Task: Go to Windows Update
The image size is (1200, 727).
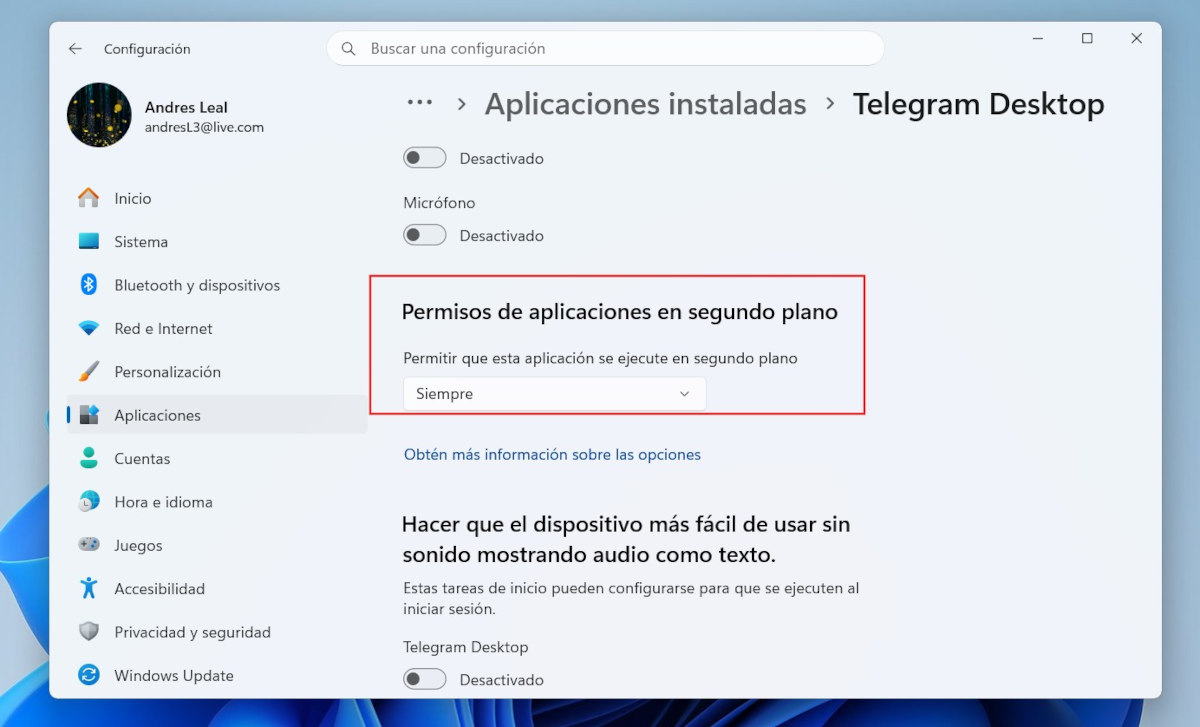Action: (172, 675)
